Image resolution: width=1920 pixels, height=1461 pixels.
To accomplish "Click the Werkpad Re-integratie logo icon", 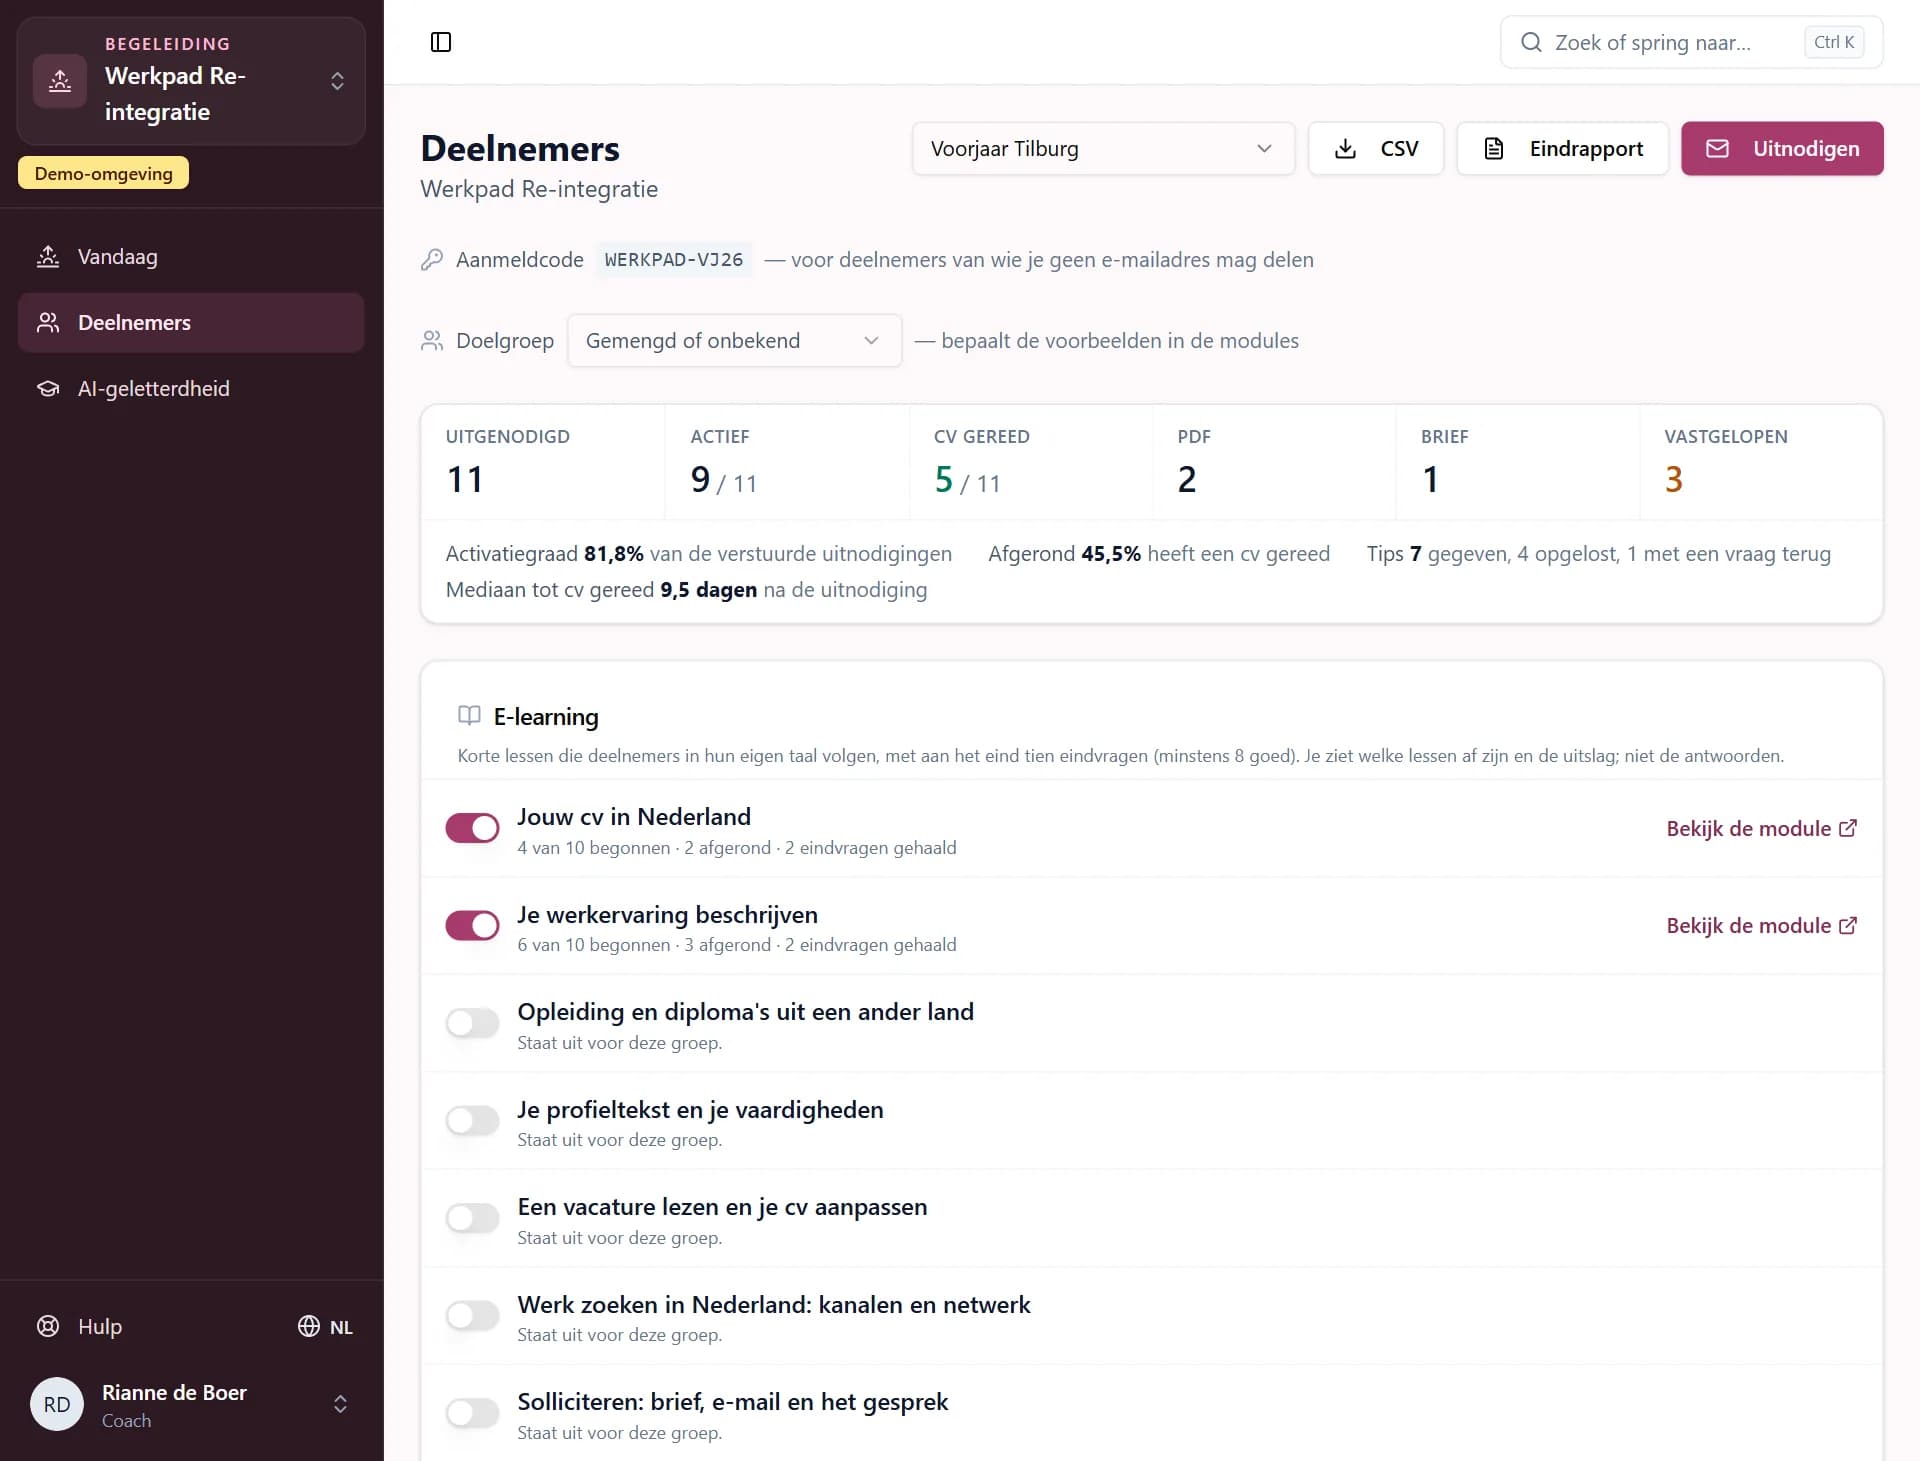I will click(x=60, y=81).
